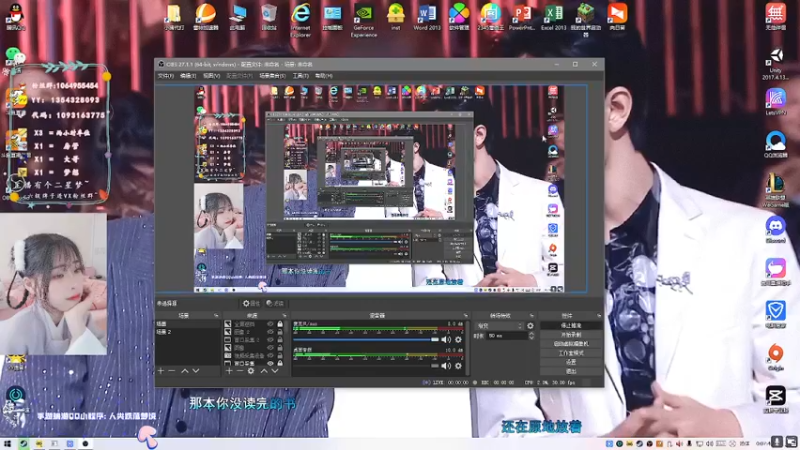Move selected source down in the list
The height and width of the screenshot is (450, 800).
[x=274, y=371]
